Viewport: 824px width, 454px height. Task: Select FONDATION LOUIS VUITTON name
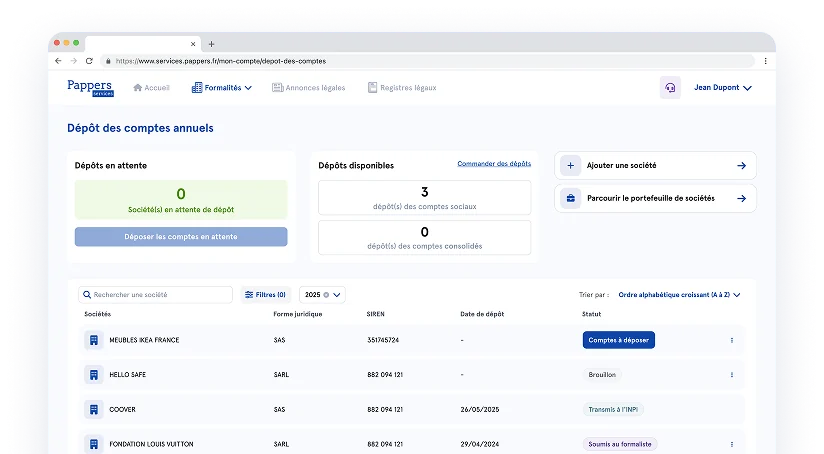click(x=151, y=444)
